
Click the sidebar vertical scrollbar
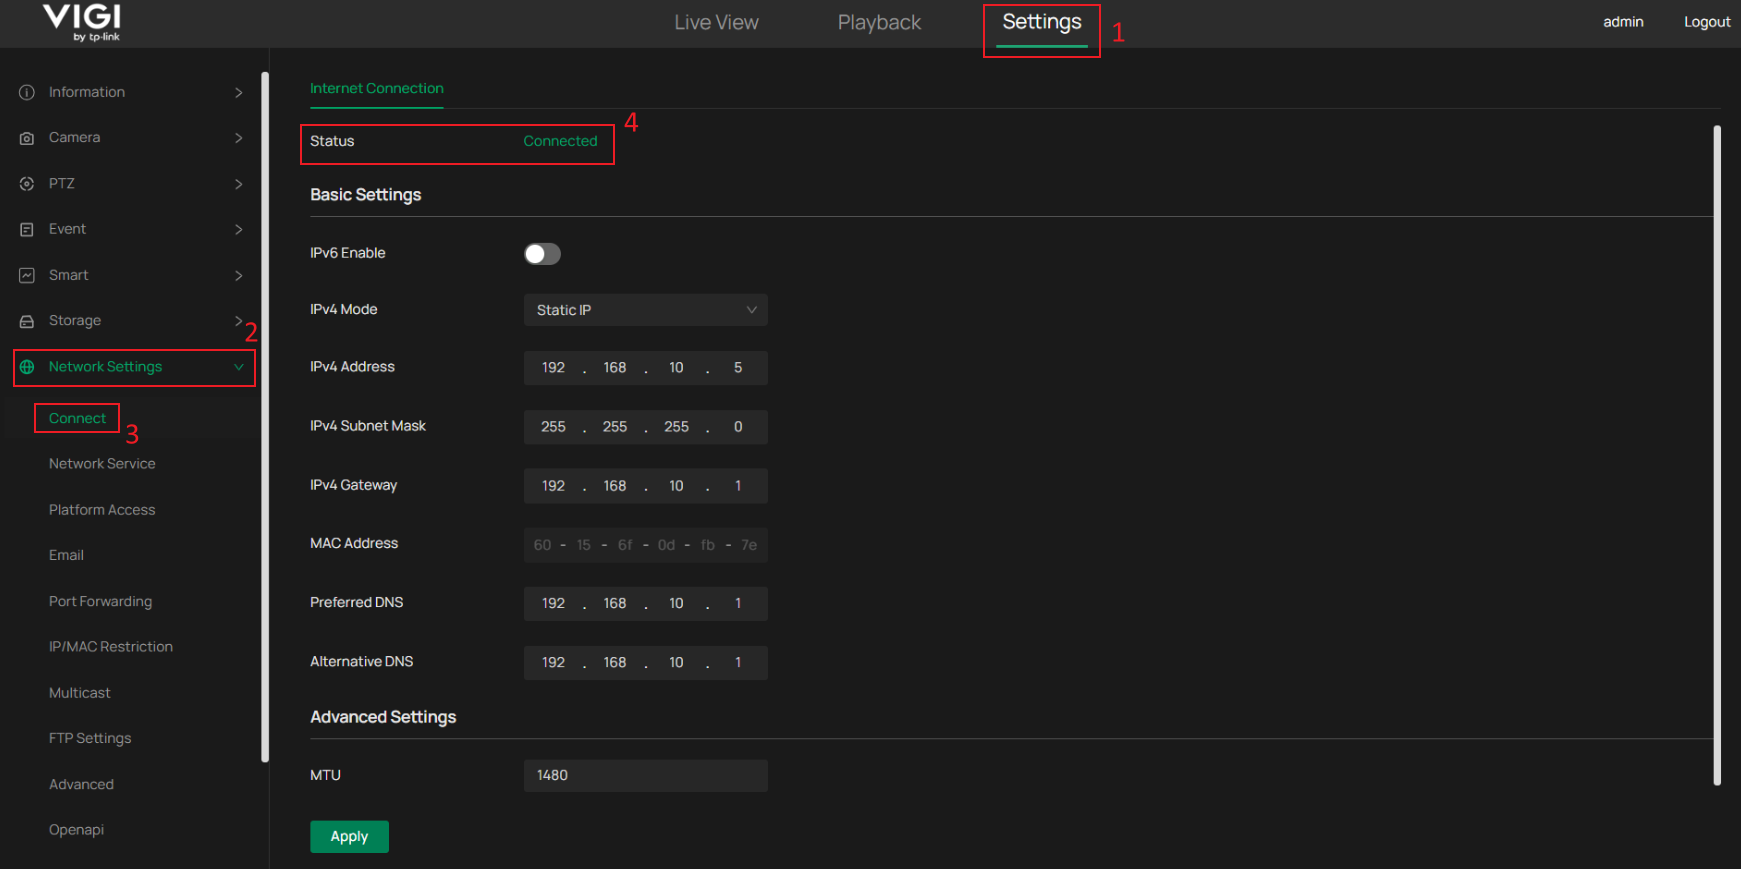tap(265, 416)
